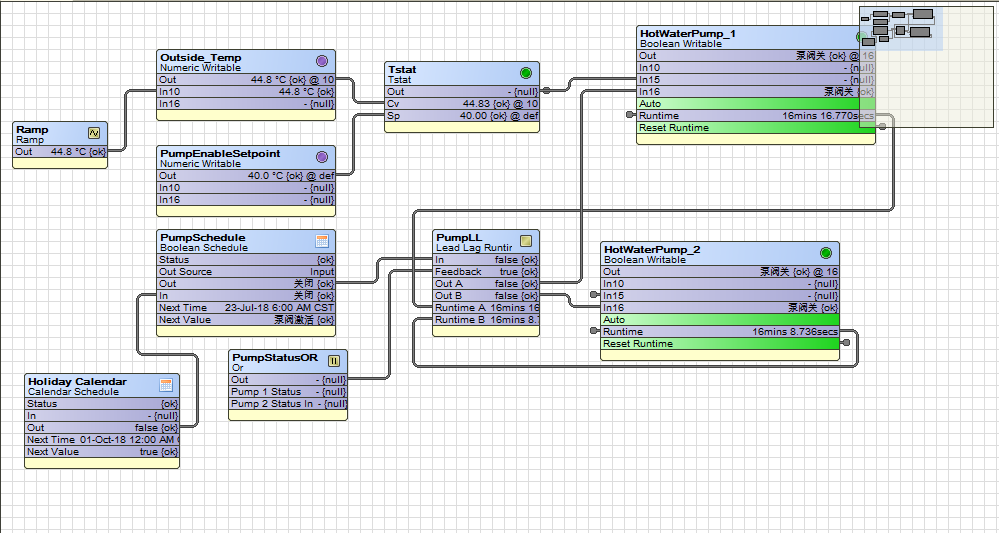
Task: Click the Tstat green status circle icon
Action: [526, 73]
